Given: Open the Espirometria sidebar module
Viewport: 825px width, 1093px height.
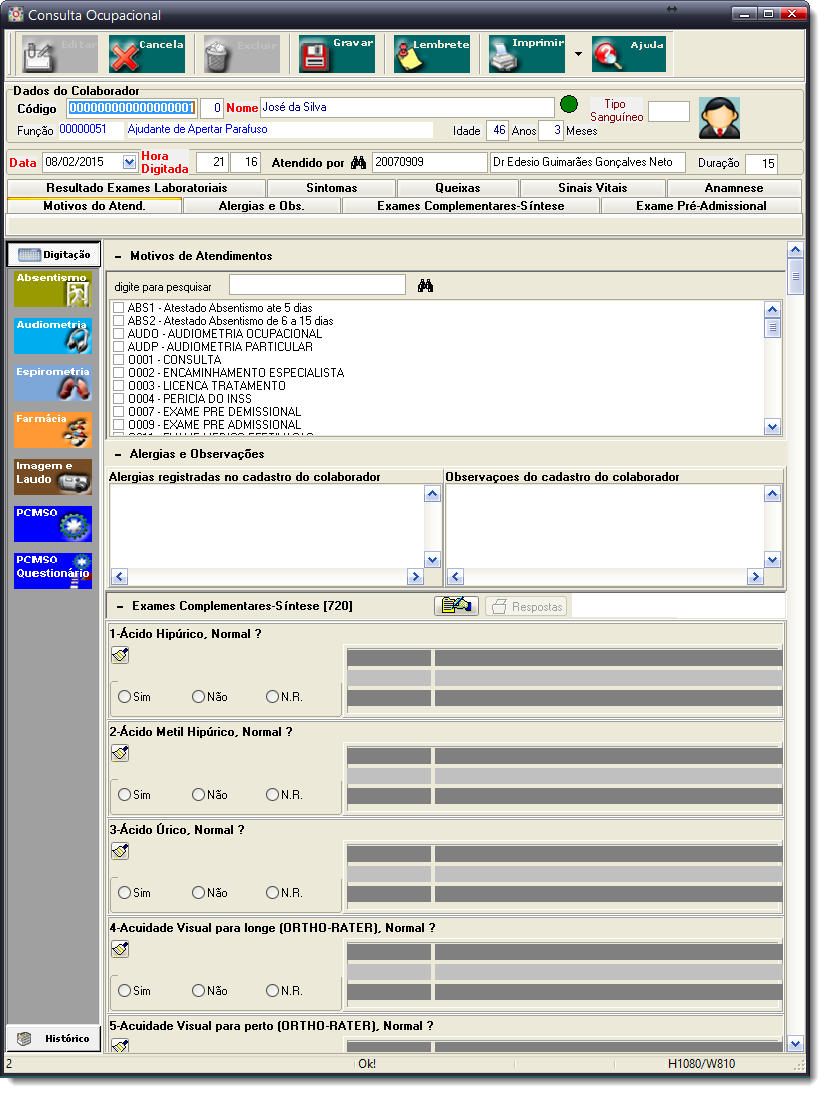Looking at the screenshot, I should click(53, 383).
